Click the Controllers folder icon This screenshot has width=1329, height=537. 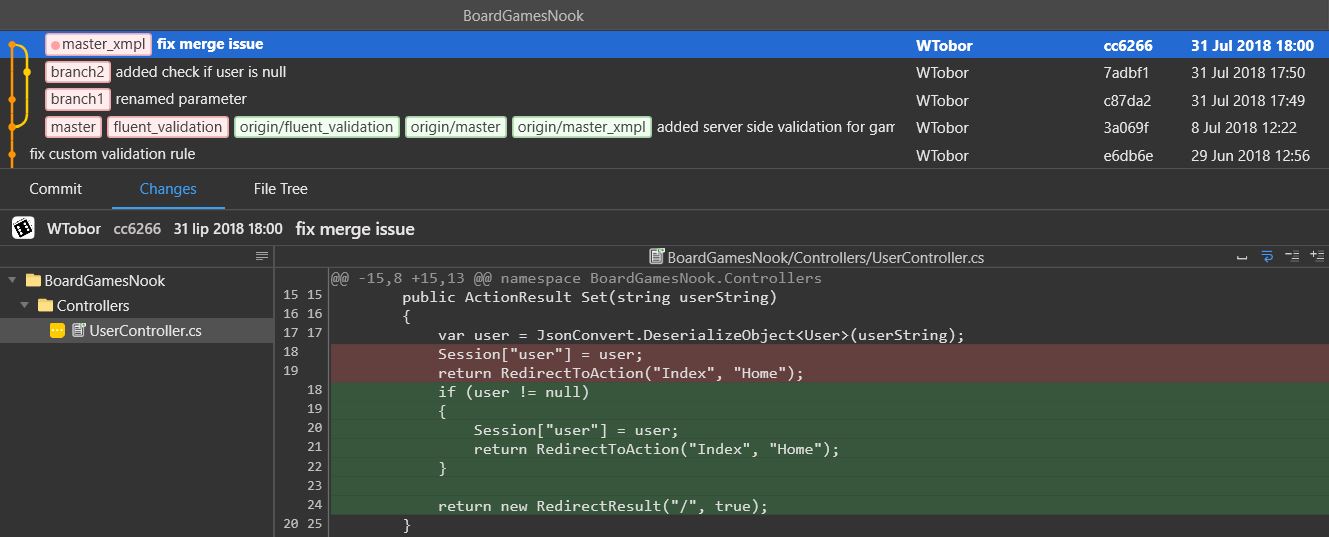45,306
